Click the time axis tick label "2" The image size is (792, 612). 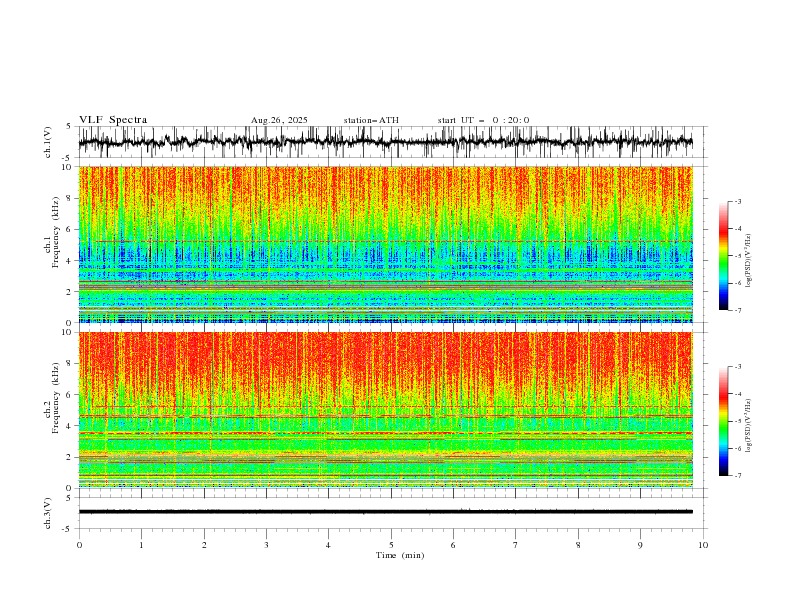click(x=204, y=545)
